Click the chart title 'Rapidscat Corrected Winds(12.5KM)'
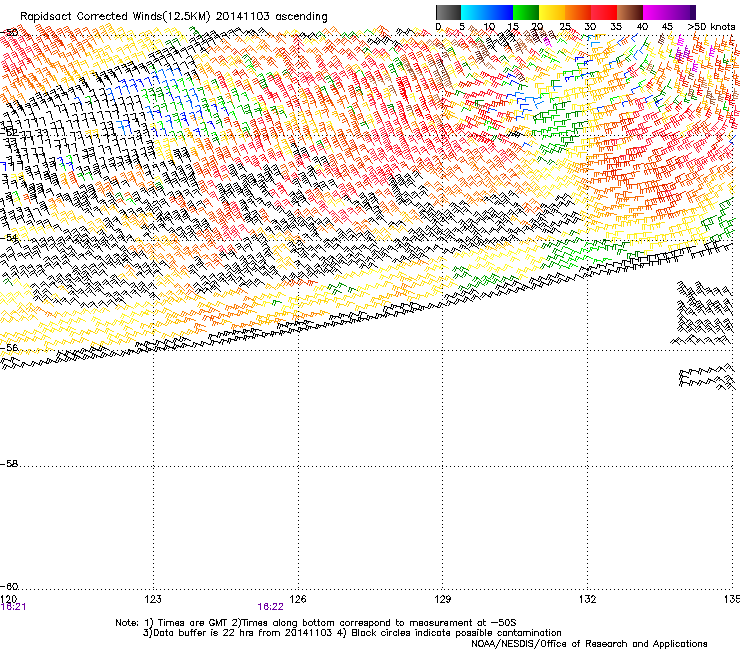740x650 pixels. click(115, 17)
